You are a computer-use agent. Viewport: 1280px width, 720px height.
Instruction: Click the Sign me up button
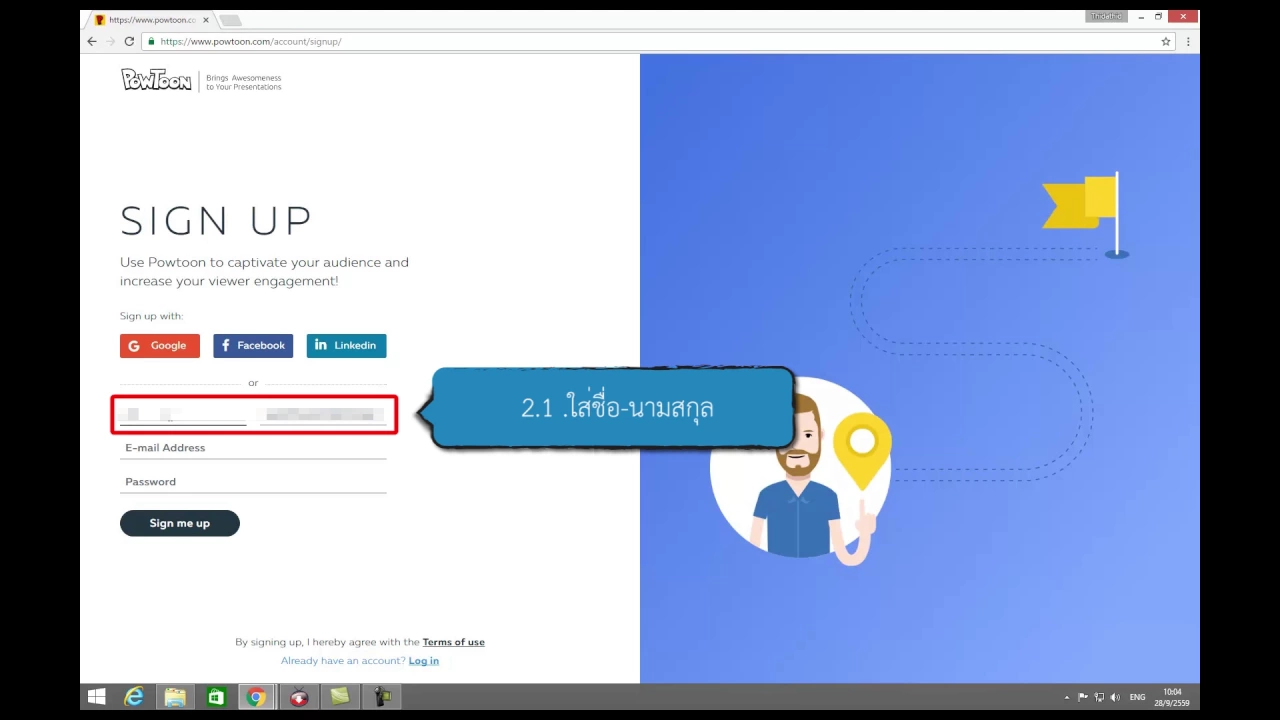click(x=180, y=523)
